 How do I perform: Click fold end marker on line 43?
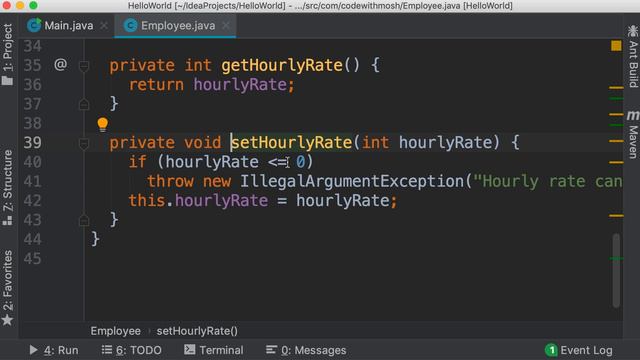coord(84,220)
